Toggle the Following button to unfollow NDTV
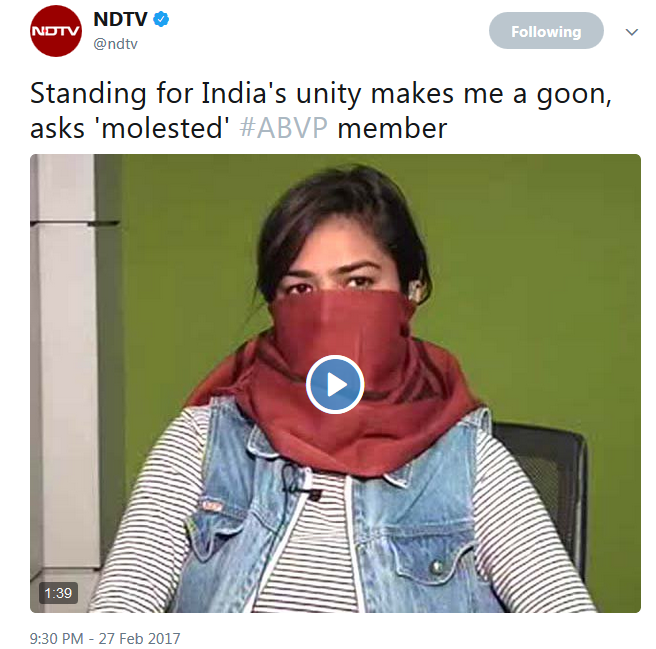656x649 pixels. [x=546, y=31]
